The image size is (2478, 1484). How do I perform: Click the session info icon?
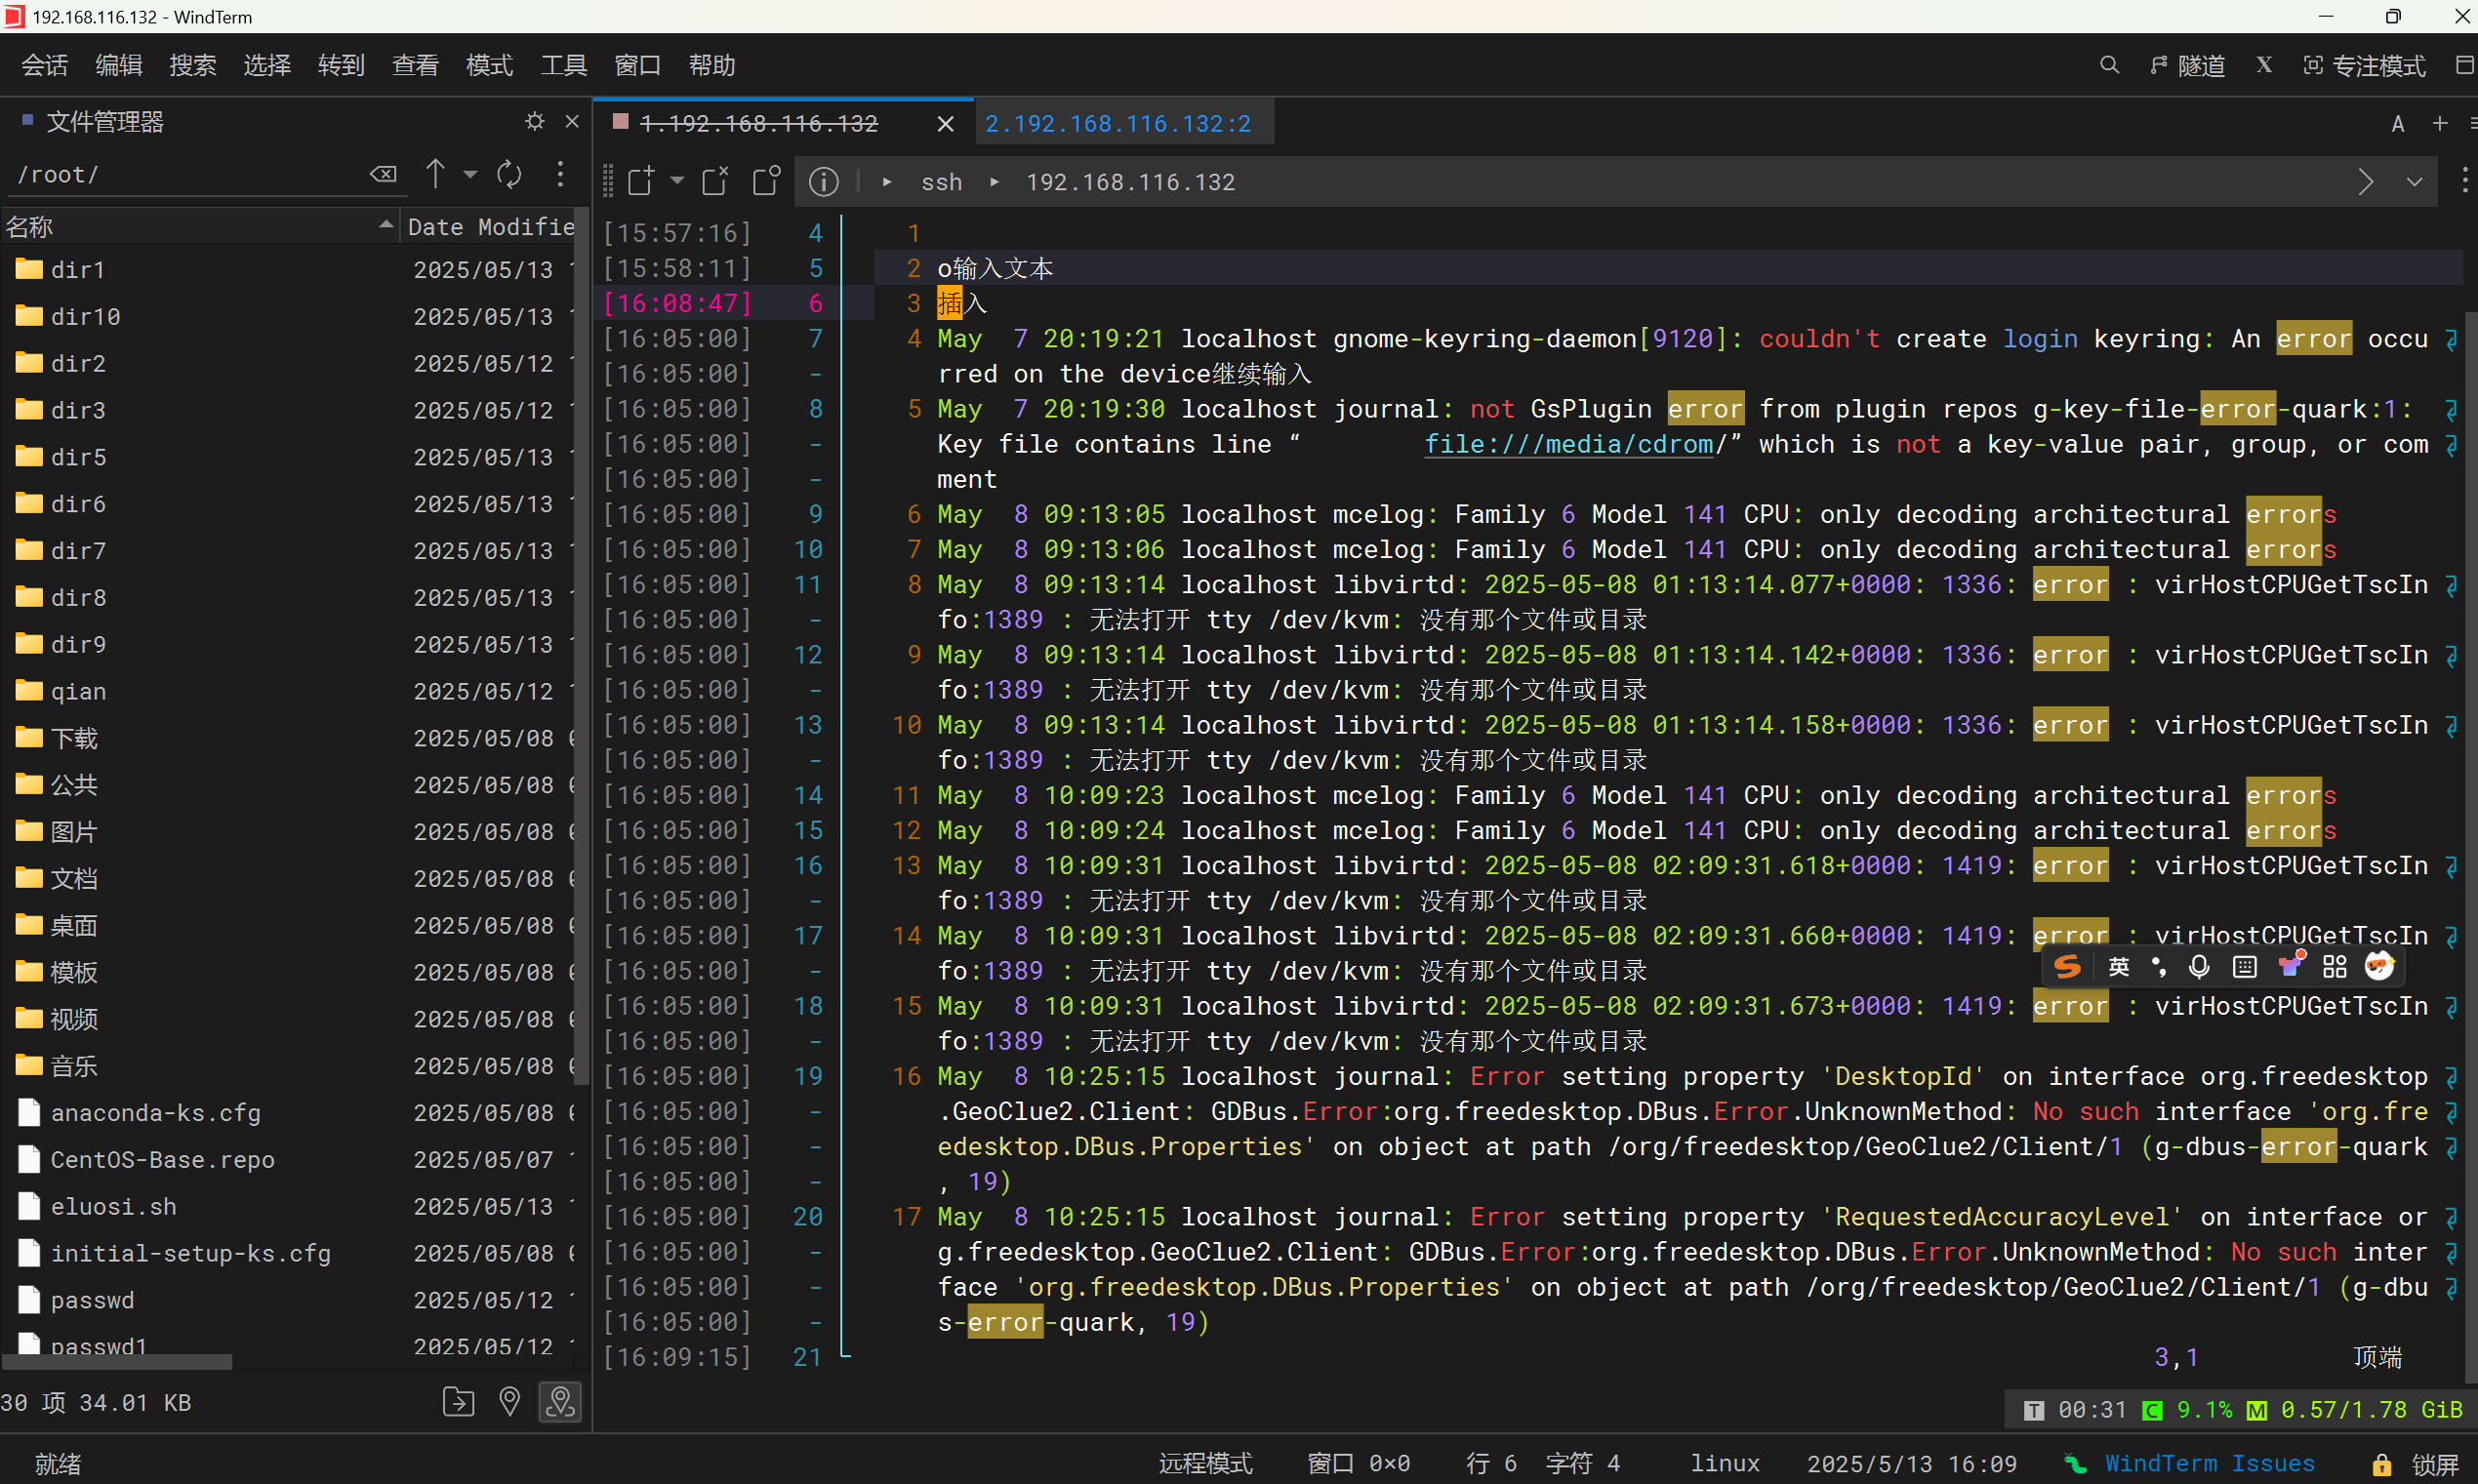[823, 182]
